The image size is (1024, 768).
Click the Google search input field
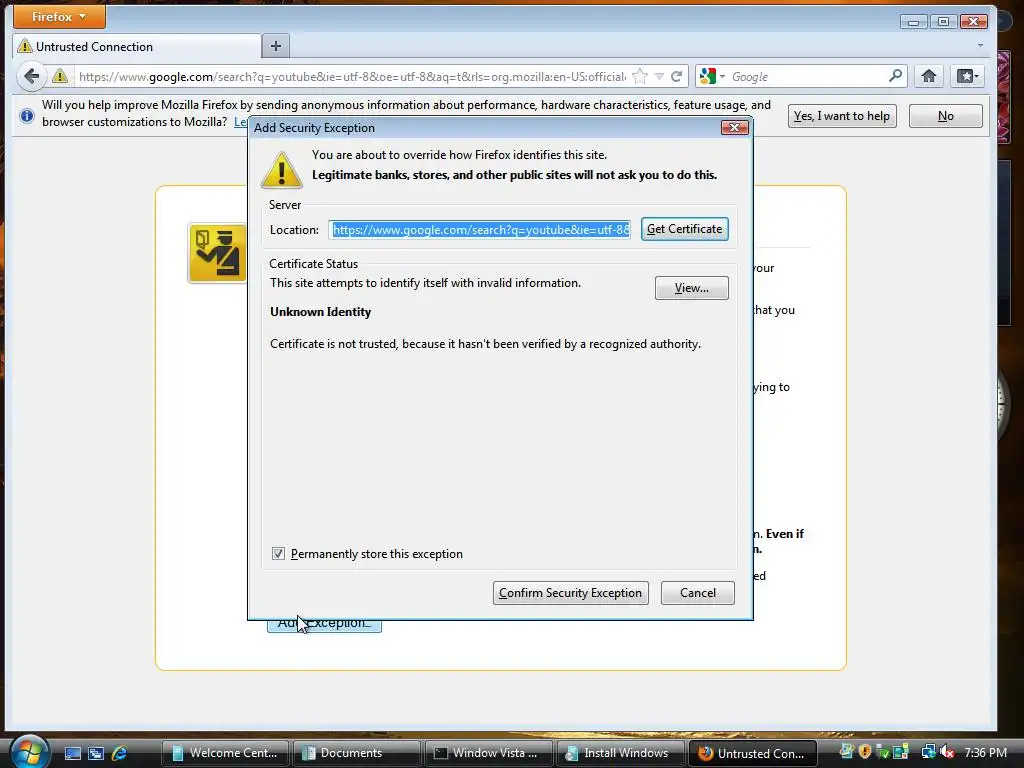(x=807, y=76)
